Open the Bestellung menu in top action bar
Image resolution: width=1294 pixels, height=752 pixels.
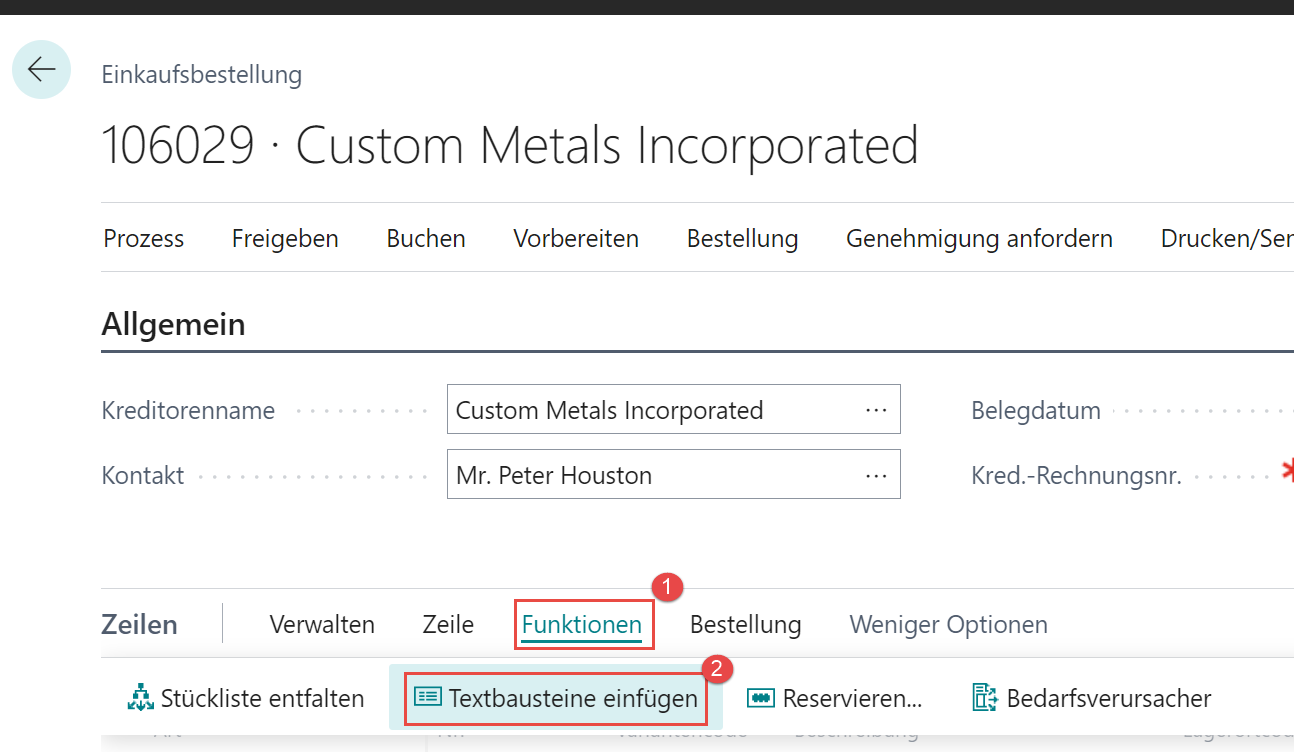(742, 239)
